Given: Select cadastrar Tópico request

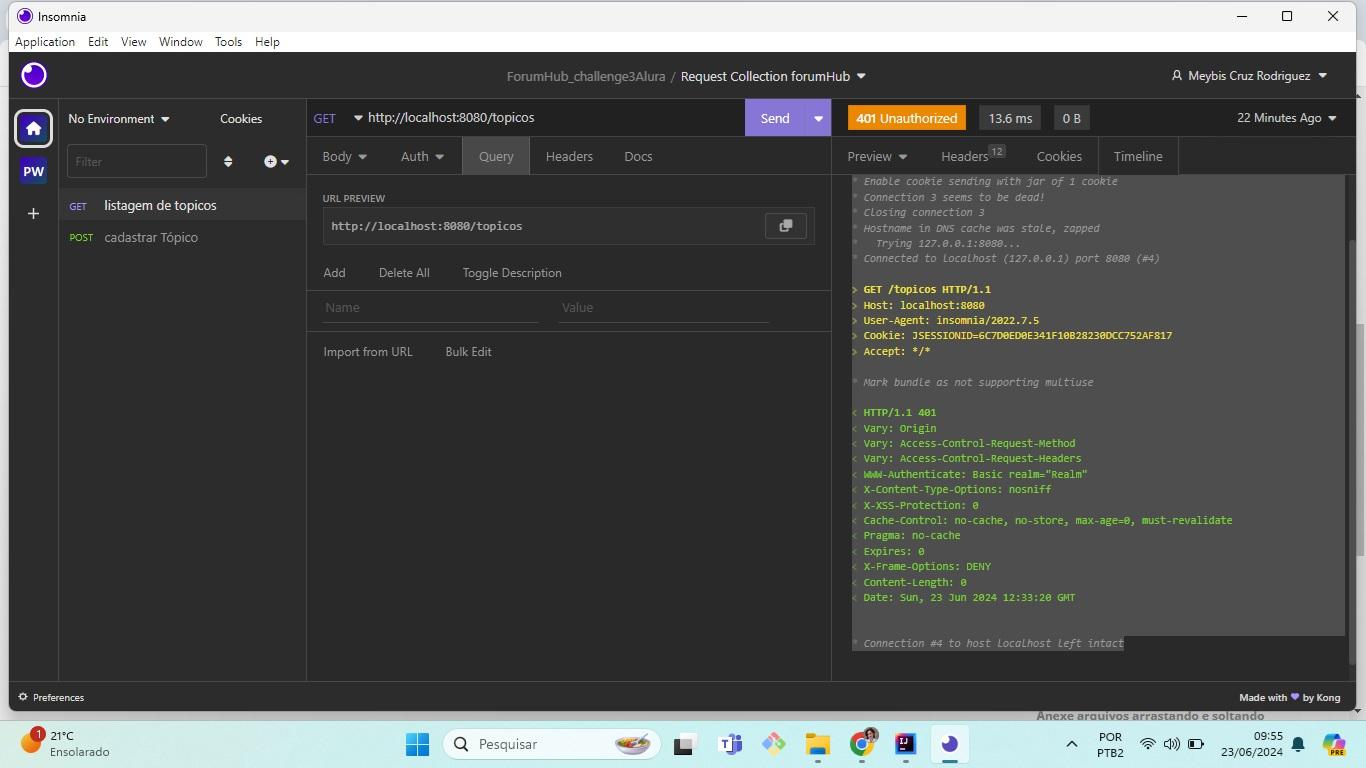Looking at the screenshot, I should pos(182,237).
